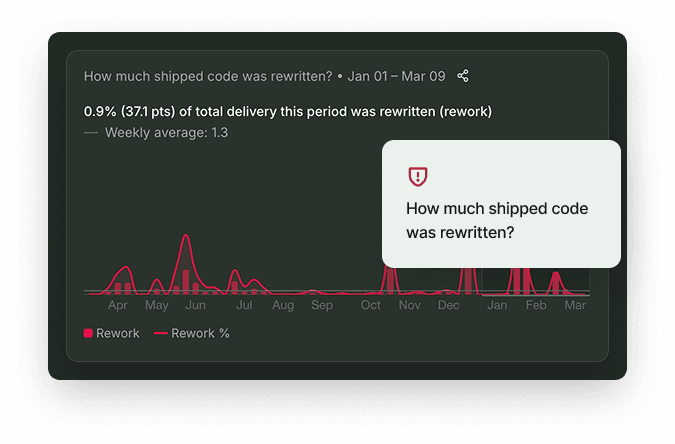Toggle the Rework % line legend
This screenshot has width=675, height=444.
(192, 333)
